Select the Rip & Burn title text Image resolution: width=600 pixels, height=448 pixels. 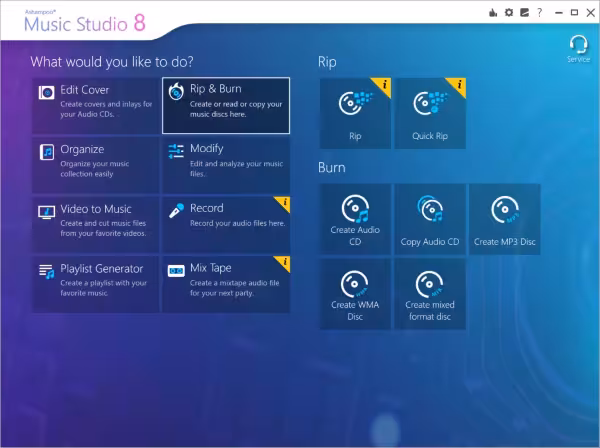[216, 89]
